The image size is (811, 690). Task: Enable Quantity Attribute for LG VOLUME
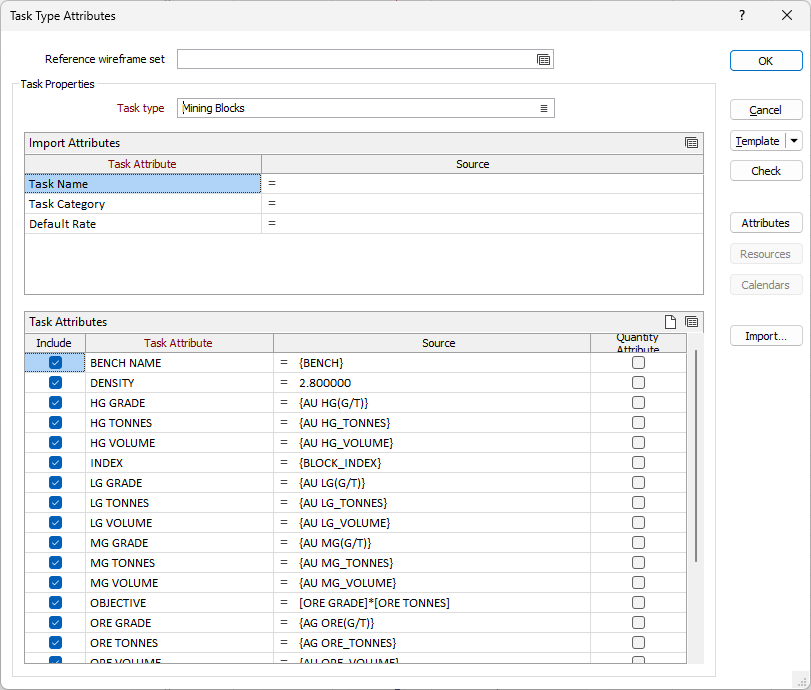[x=638, y=522]
